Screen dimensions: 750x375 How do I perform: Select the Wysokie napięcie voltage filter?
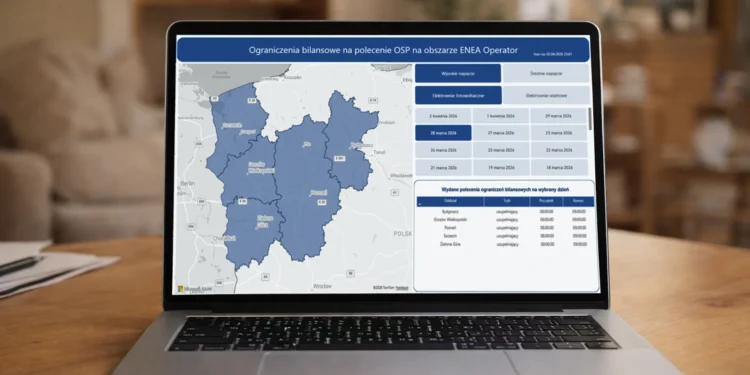[x=458, y=74]
